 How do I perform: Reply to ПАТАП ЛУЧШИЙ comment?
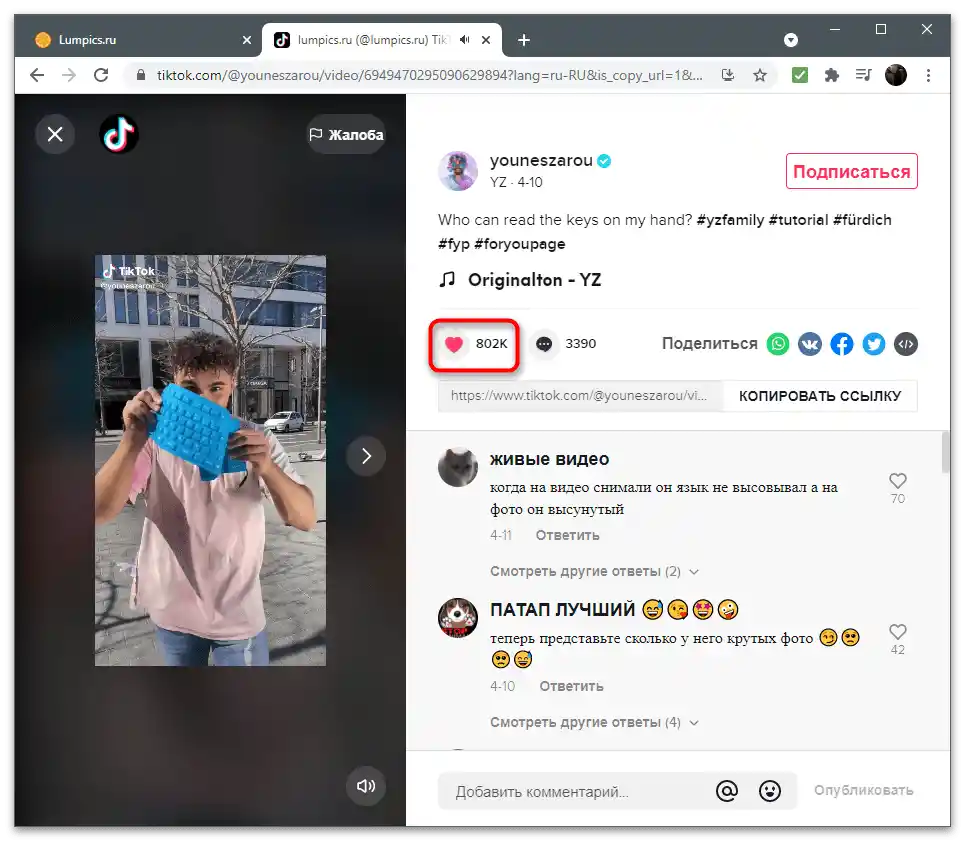[x=571, y=687]
